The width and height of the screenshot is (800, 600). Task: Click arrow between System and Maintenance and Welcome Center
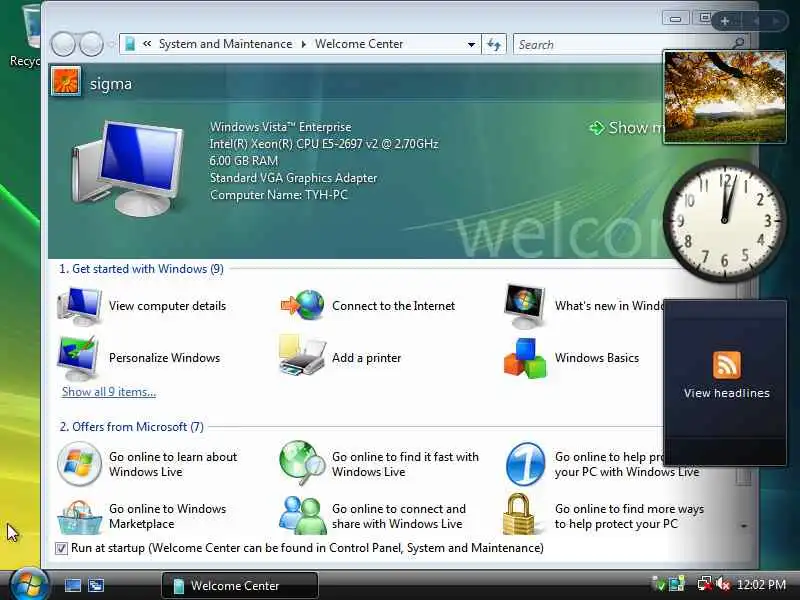point(304,44)
